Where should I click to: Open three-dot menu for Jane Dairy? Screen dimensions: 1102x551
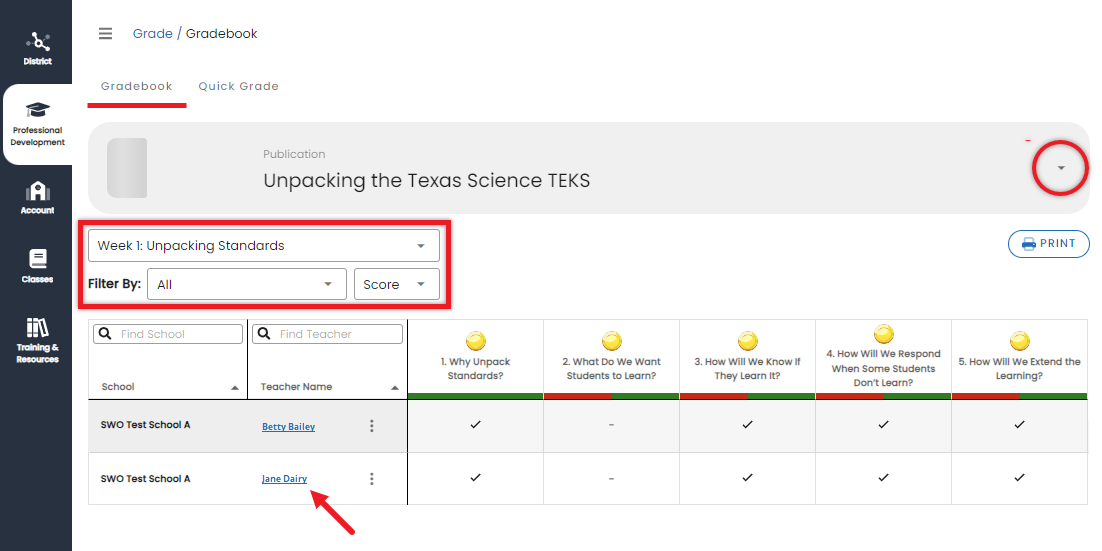pos(372,479)
